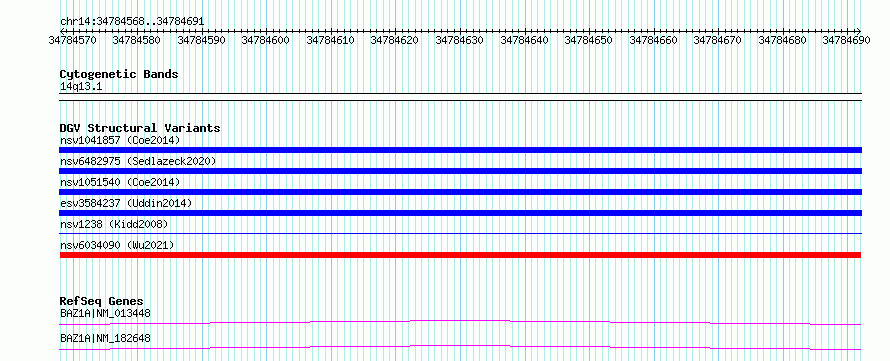
Task: Click the blue bar for esv3584237
Action: coord(460,213)
